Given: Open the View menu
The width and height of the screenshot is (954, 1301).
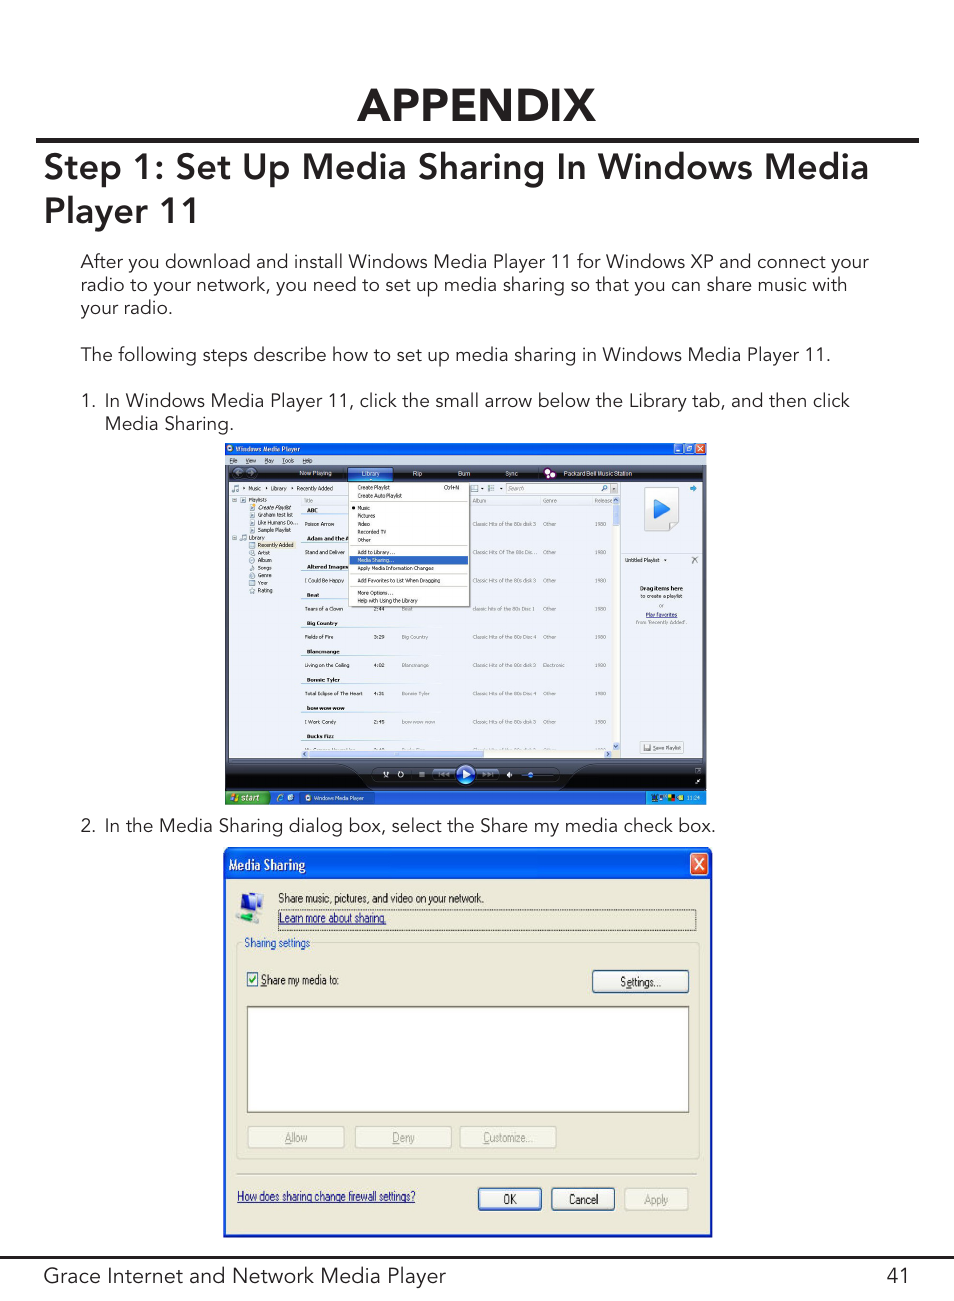Looking at the screenshot, I should (x=251, y=461).
